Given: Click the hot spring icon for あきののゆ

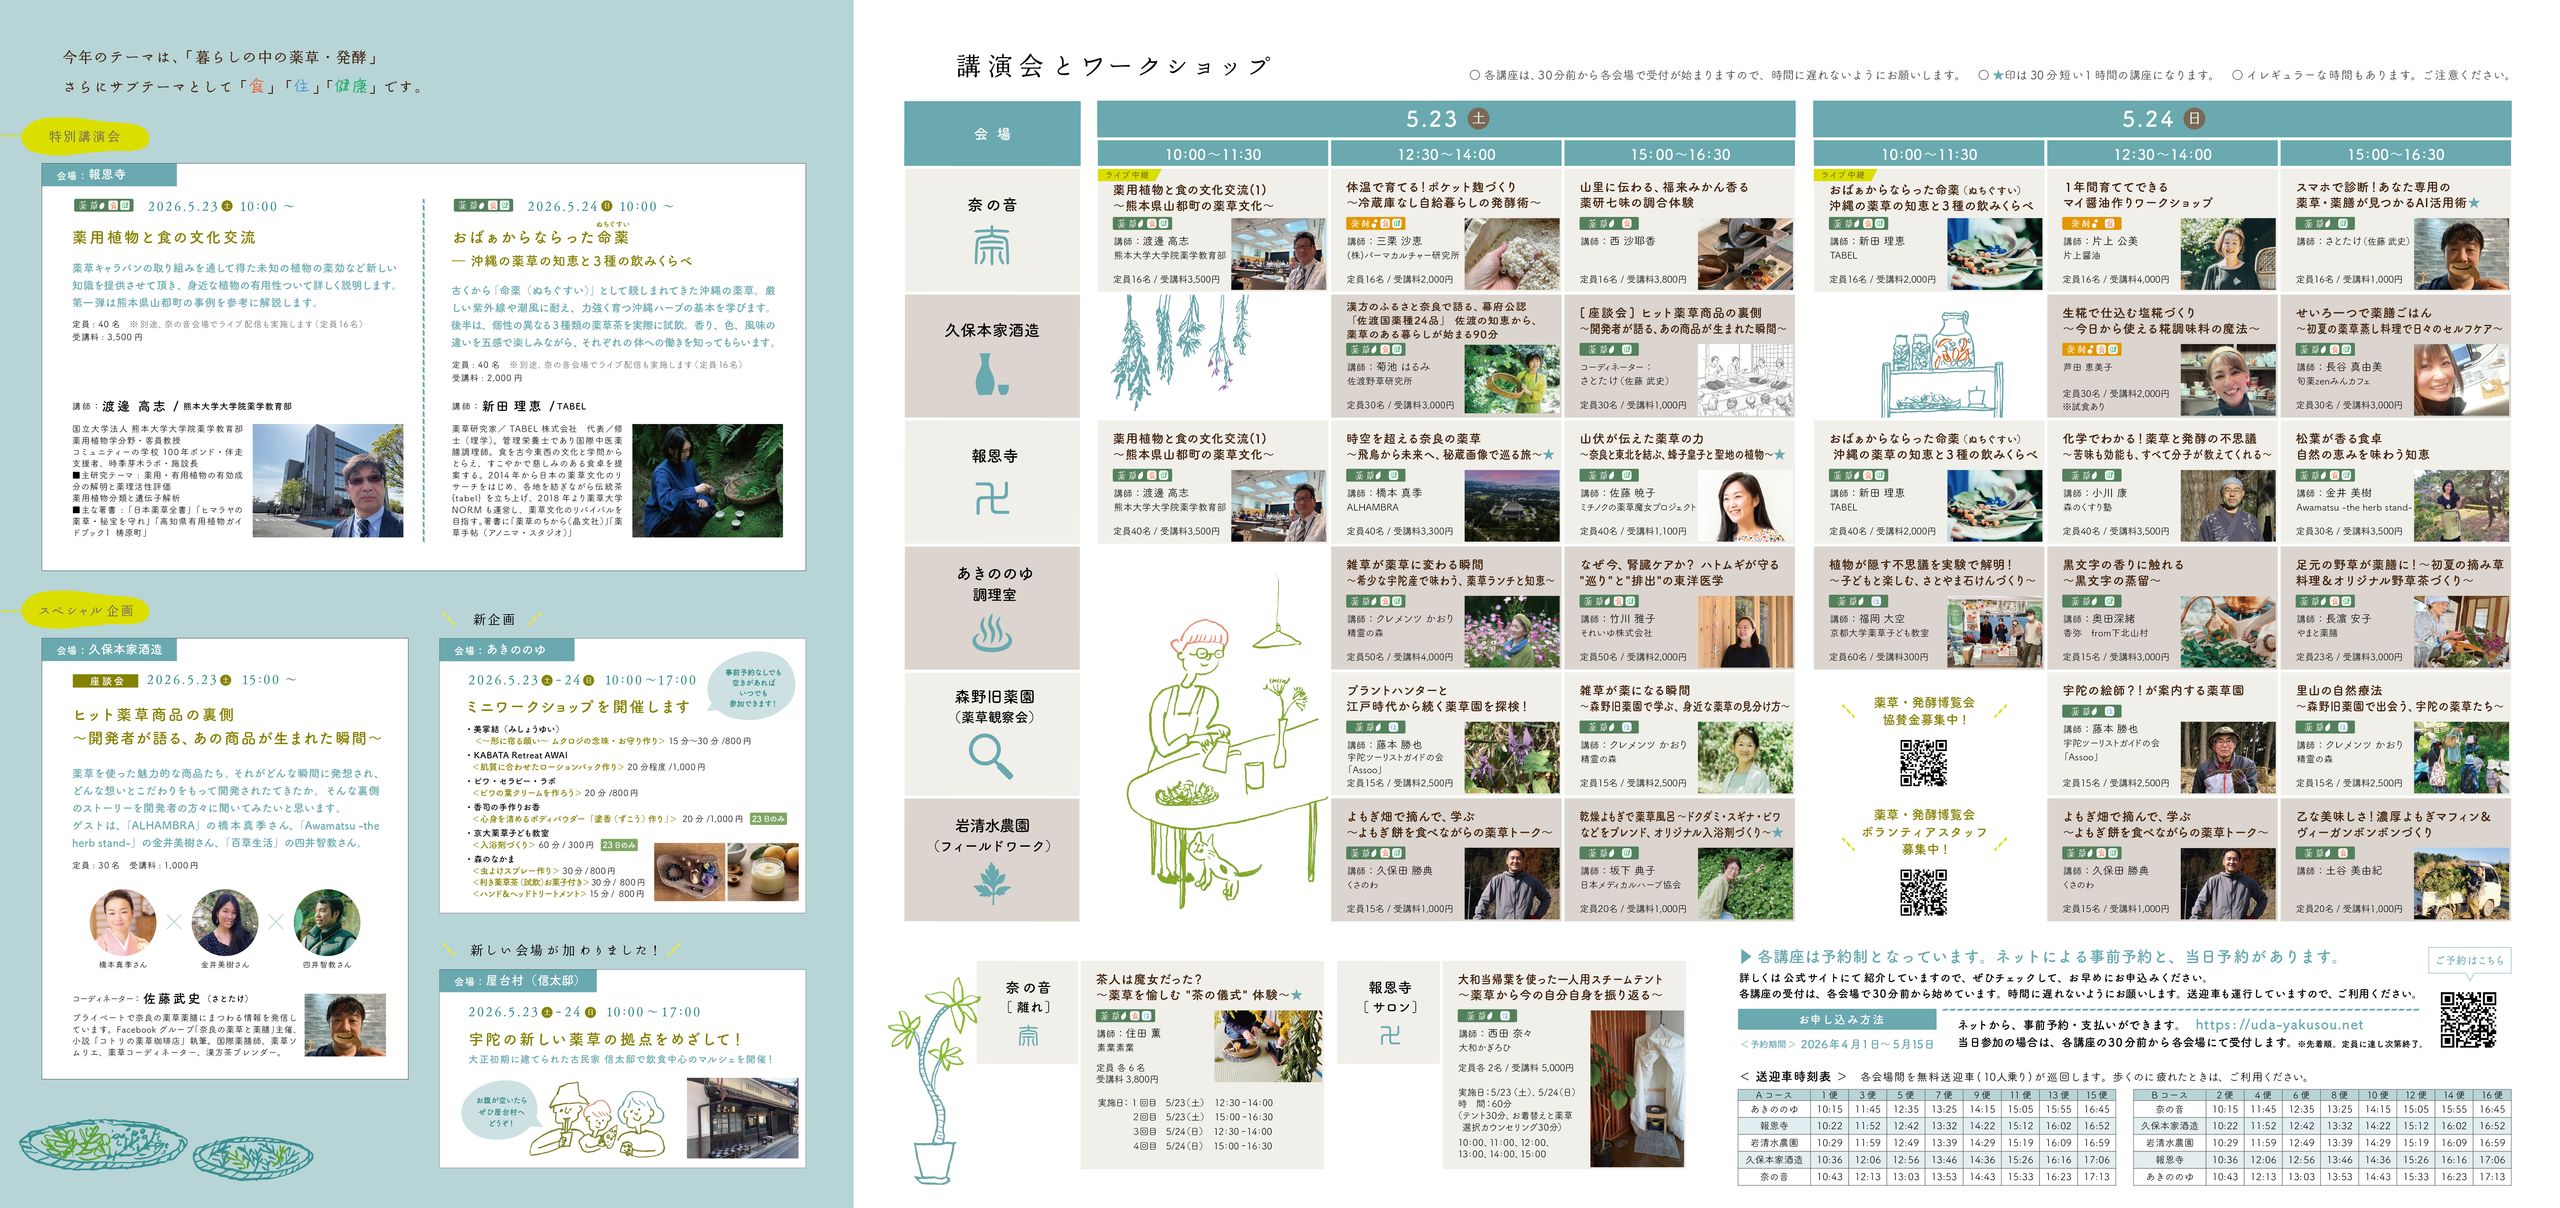Looking at the screenshot, I should [991, 633].
